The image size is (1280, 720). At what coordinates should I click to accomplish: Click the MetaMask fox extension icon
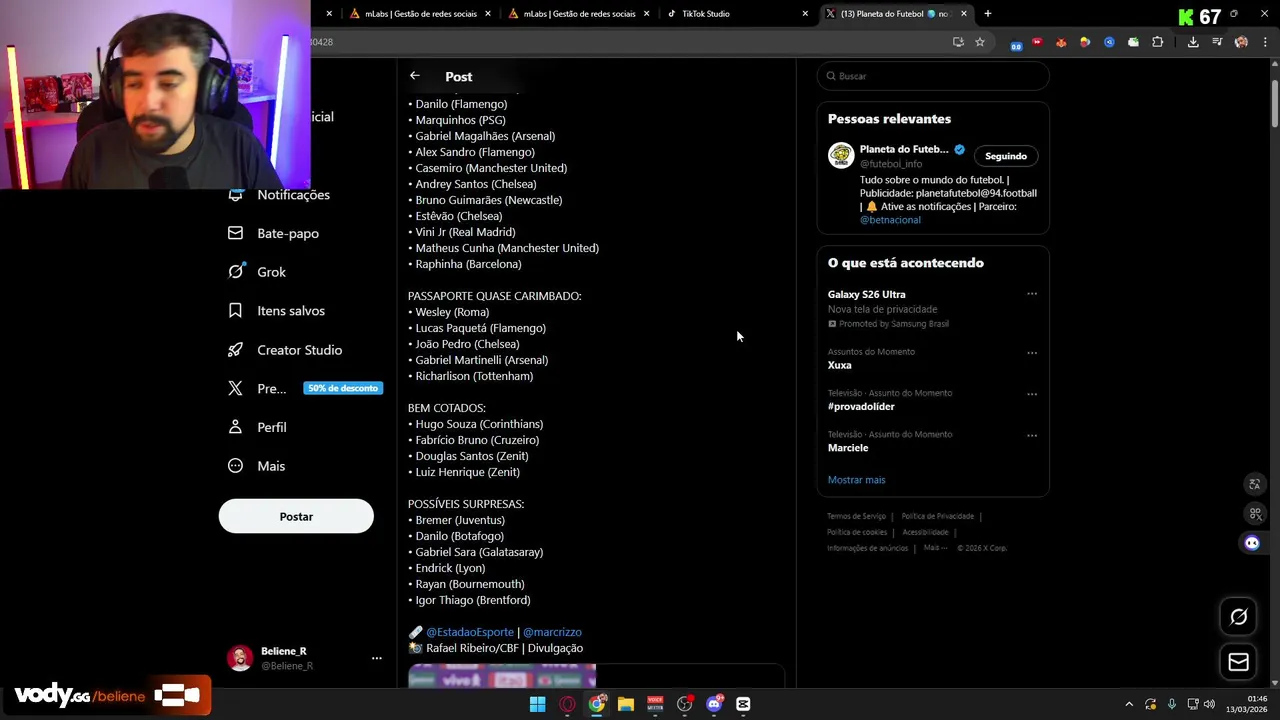point(1061,42)
